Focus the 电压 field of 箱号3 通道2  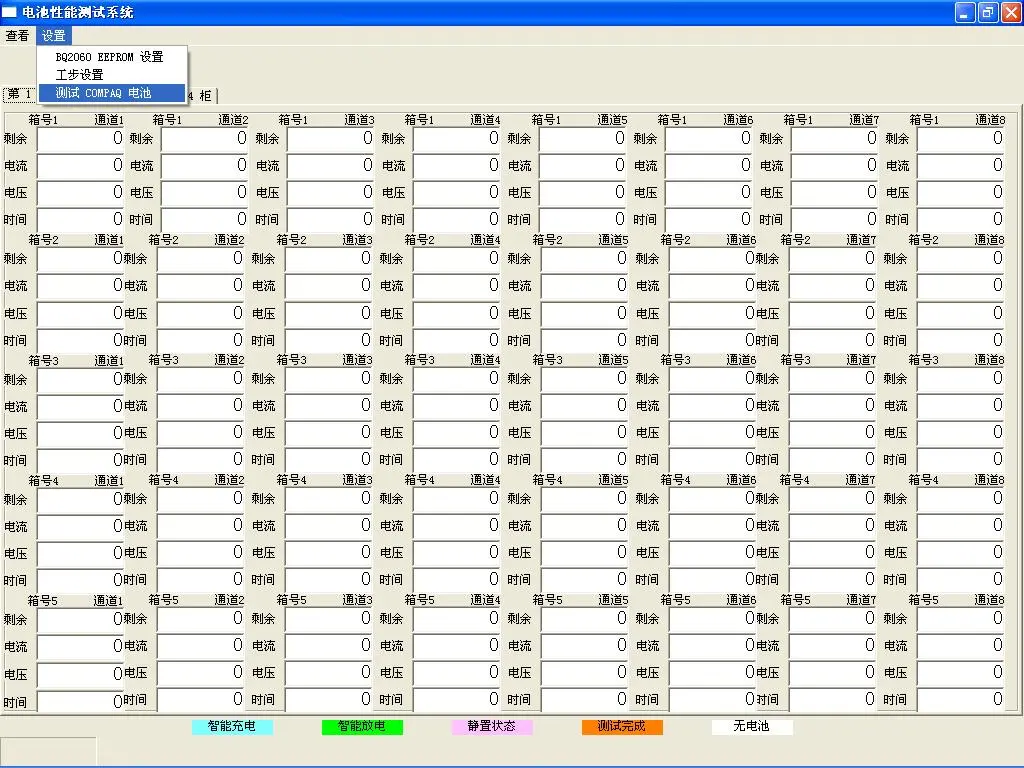[x=200, y=432]
